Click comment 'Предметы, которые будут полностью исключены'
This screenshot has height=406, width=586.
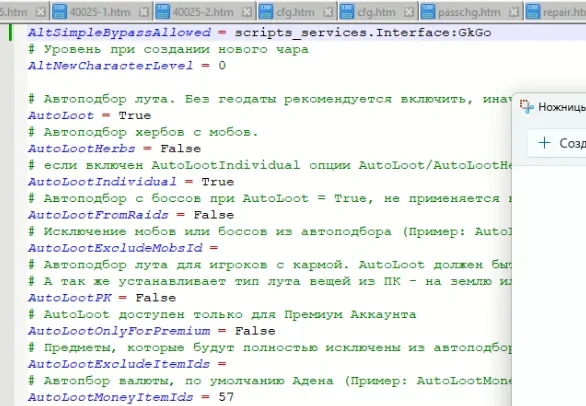pos(270,348)
